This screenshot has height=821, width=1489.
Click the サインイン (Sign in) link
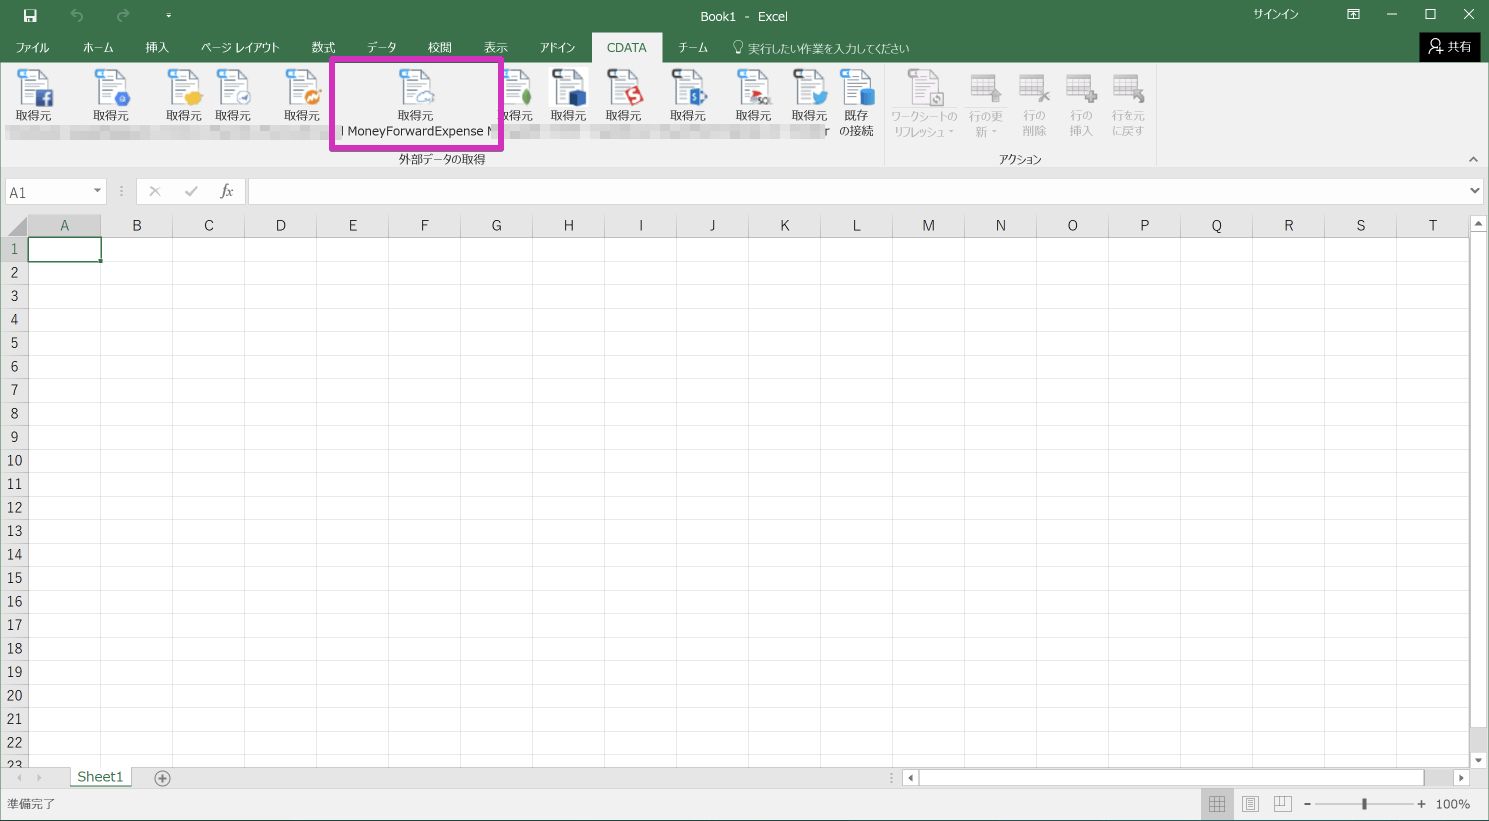click(1276, 15)
